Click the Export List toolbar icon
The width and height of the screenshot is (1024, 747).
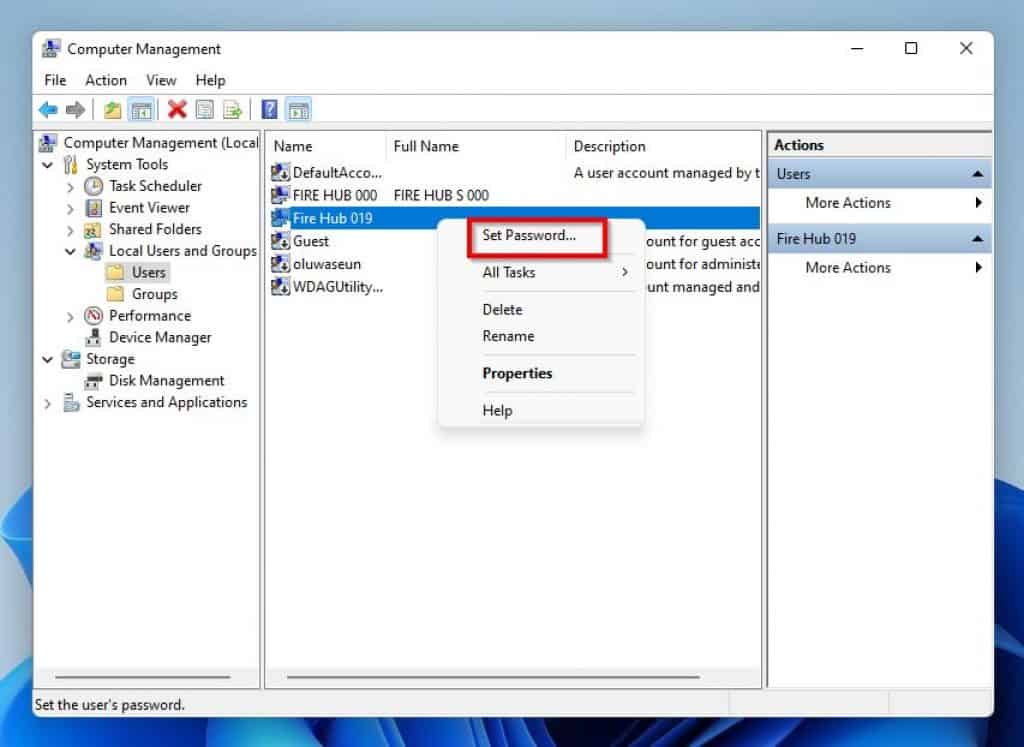[x=232, y=110]
